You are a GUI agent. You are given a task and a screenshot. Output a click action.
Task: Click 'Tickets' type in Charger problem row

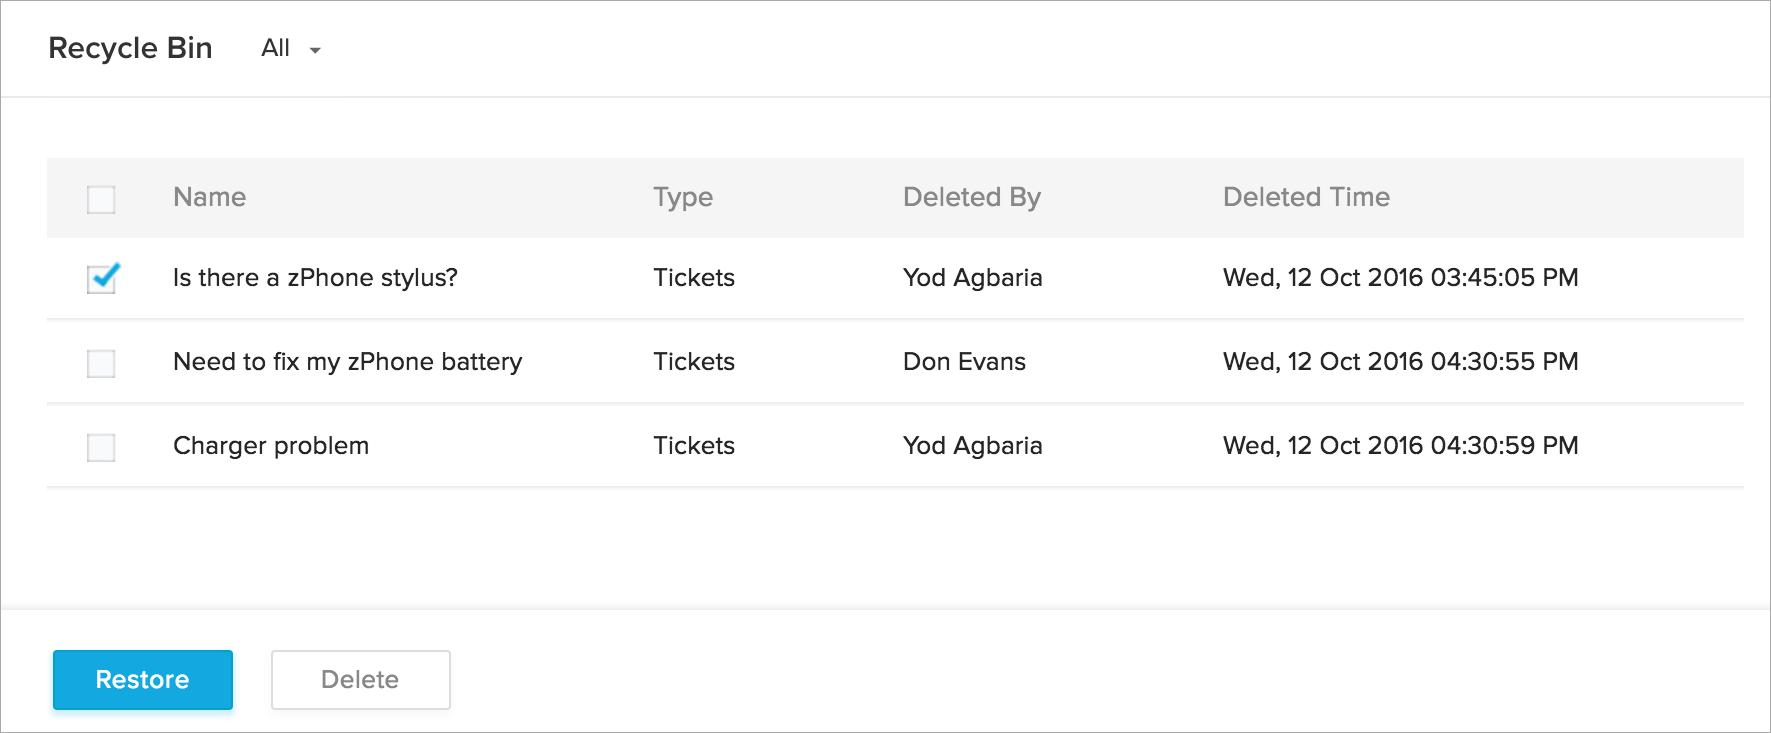(694, 446)
